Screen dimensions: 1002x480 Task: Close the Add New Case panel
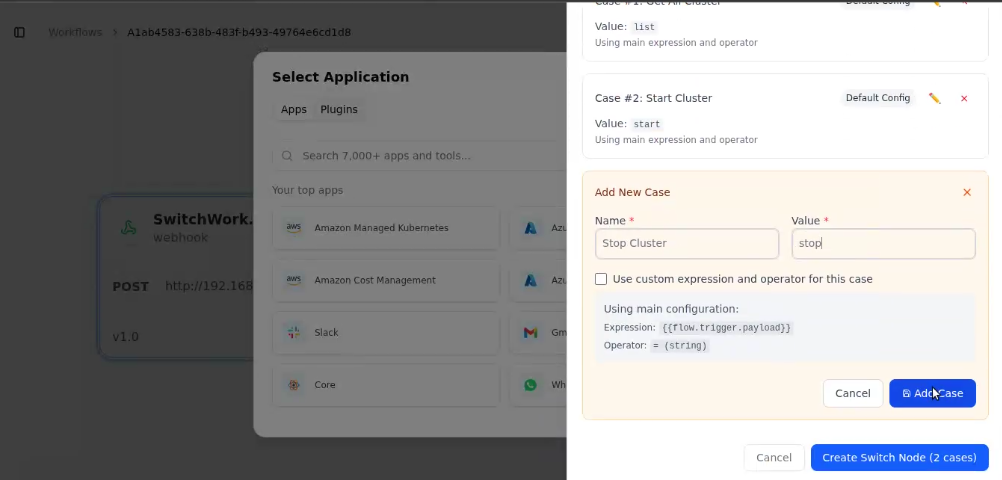[966, 192]
